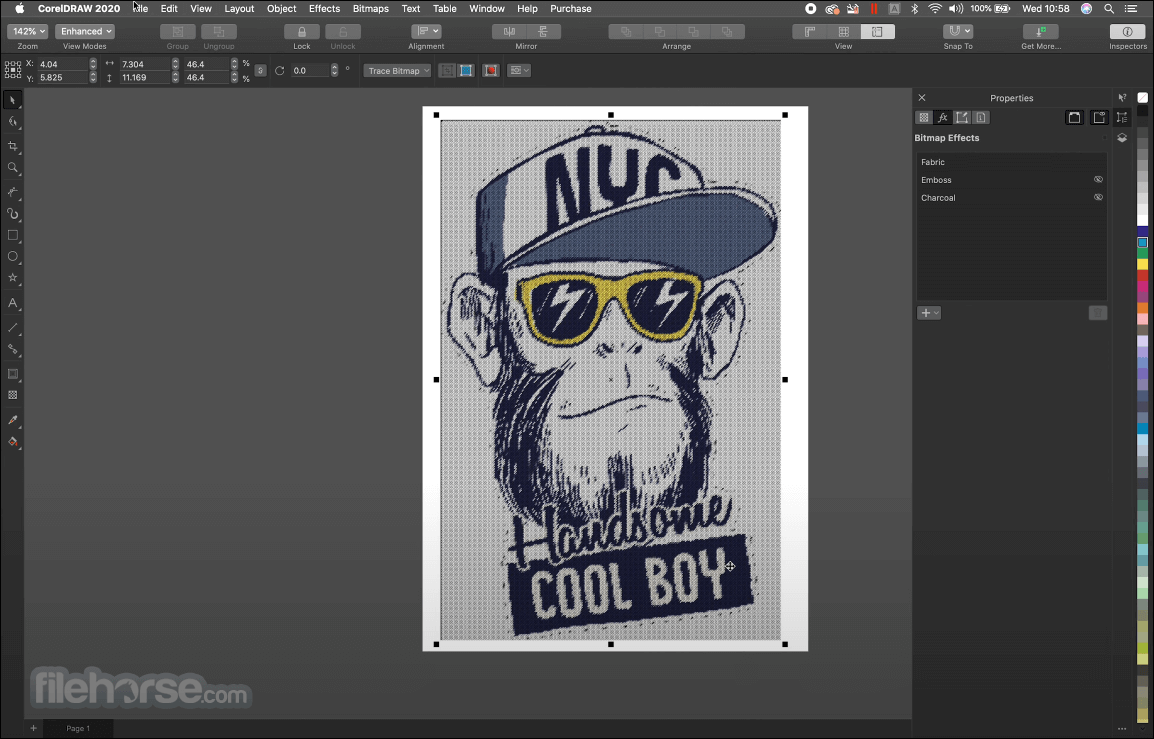
Task: Open the add effect plus dropdown
Action: click(x=929, y=313)
